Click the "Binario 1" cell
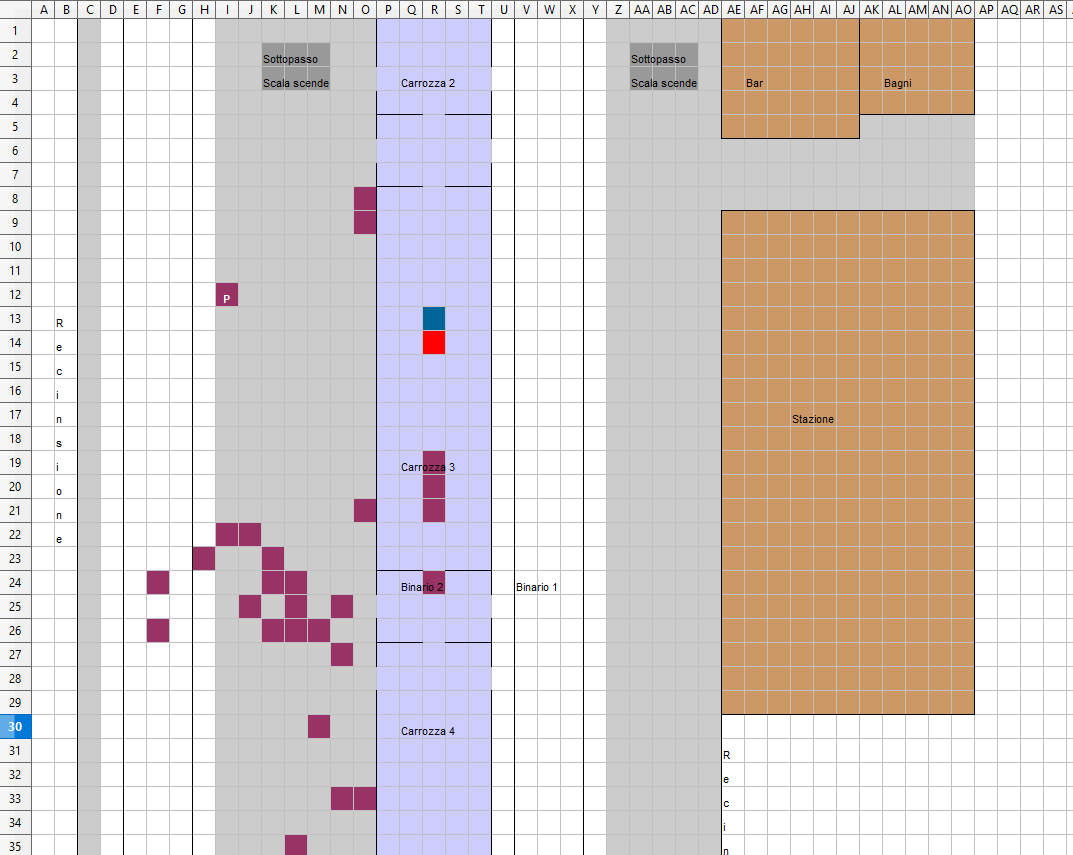The height and width of the screenshot is (855, 1073). pos(536,587)
